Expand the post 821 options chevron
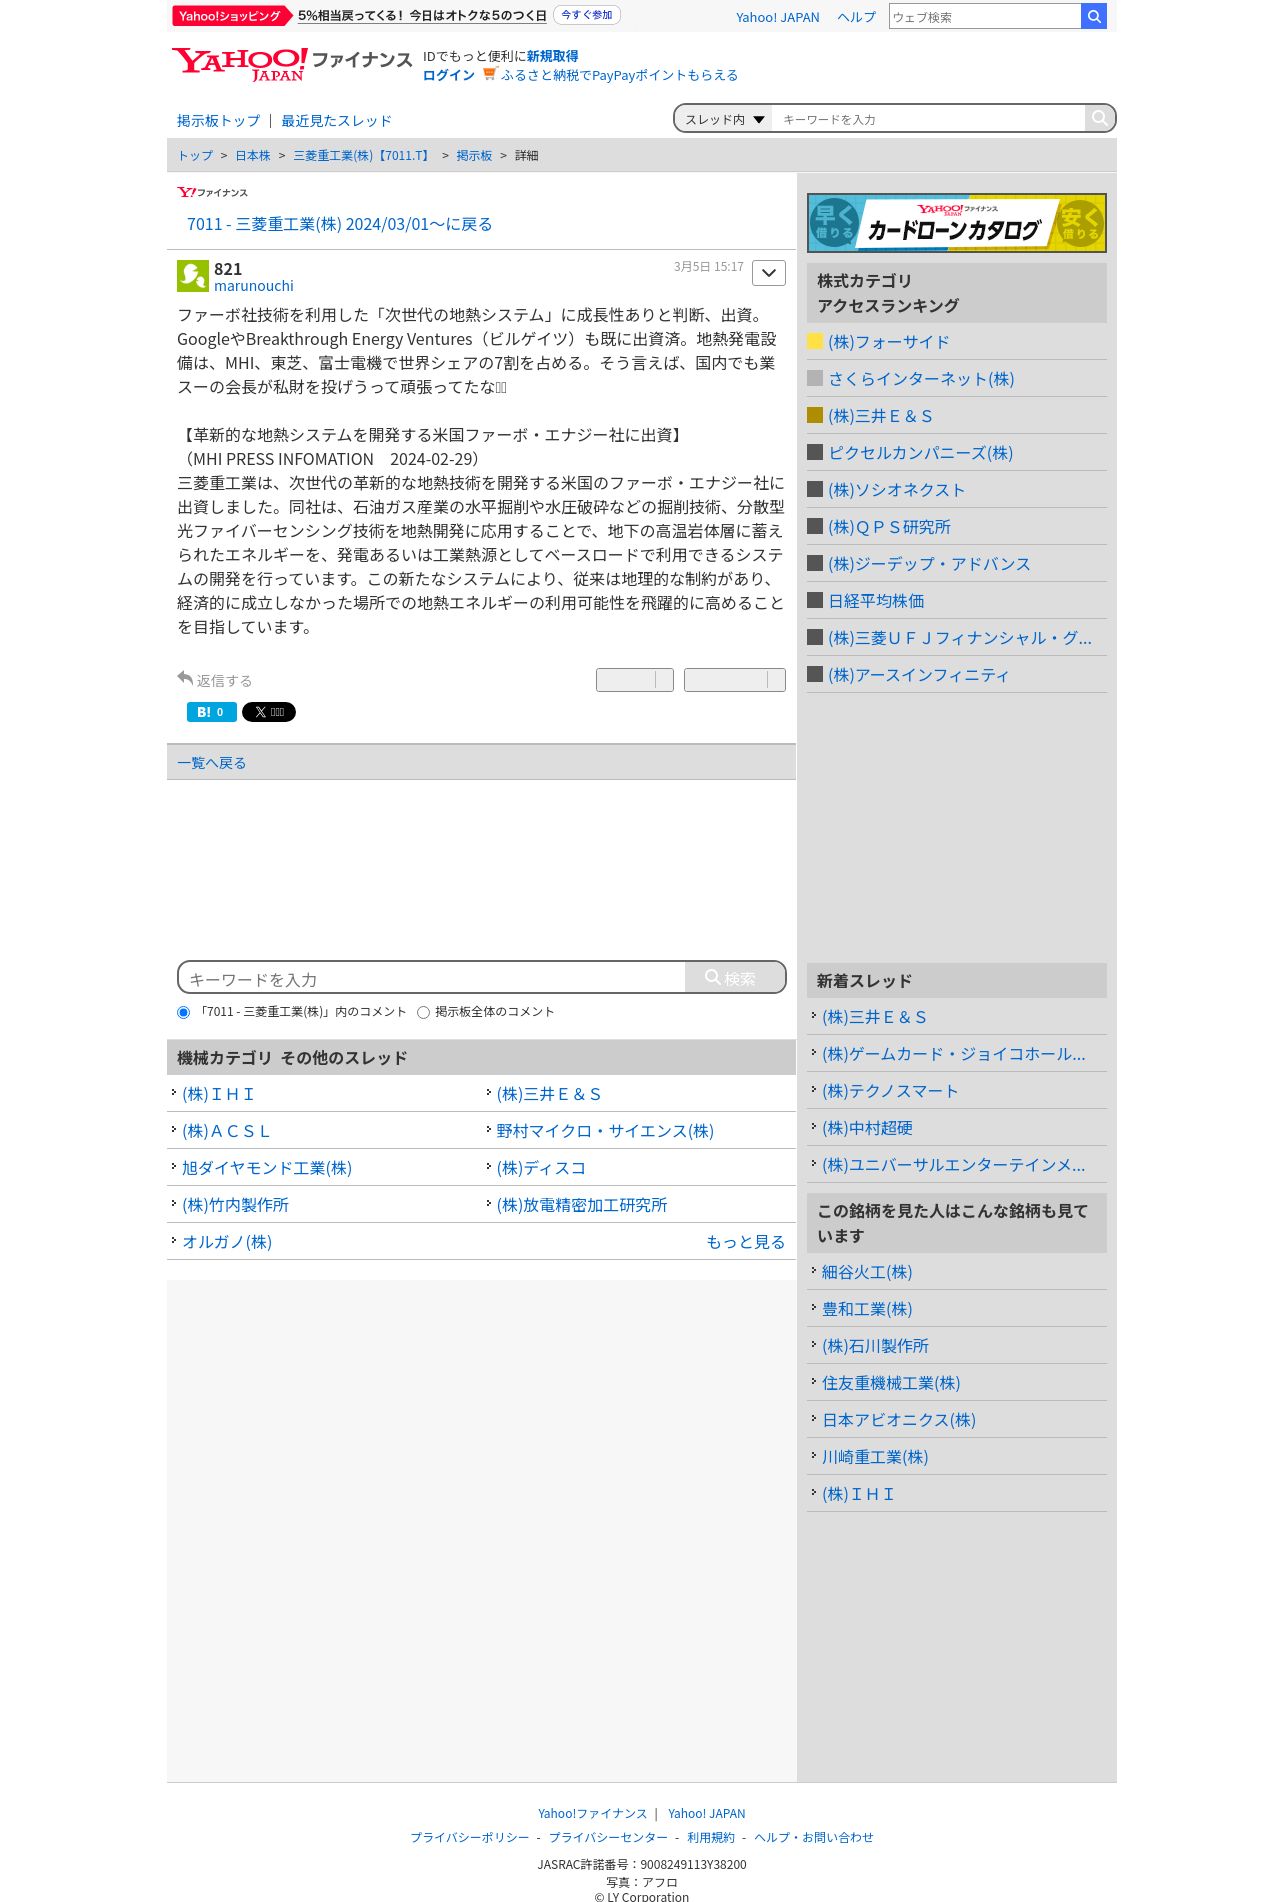The height and width of the screenshot is (1902, 1284). tap(769, 273)
